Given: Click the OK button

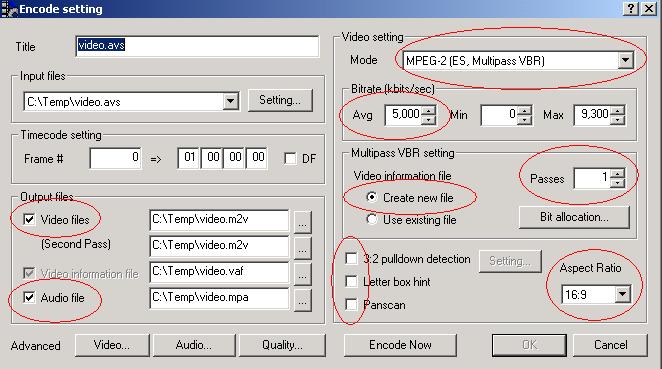Looking at the screenshot, I should coord(529,345).
